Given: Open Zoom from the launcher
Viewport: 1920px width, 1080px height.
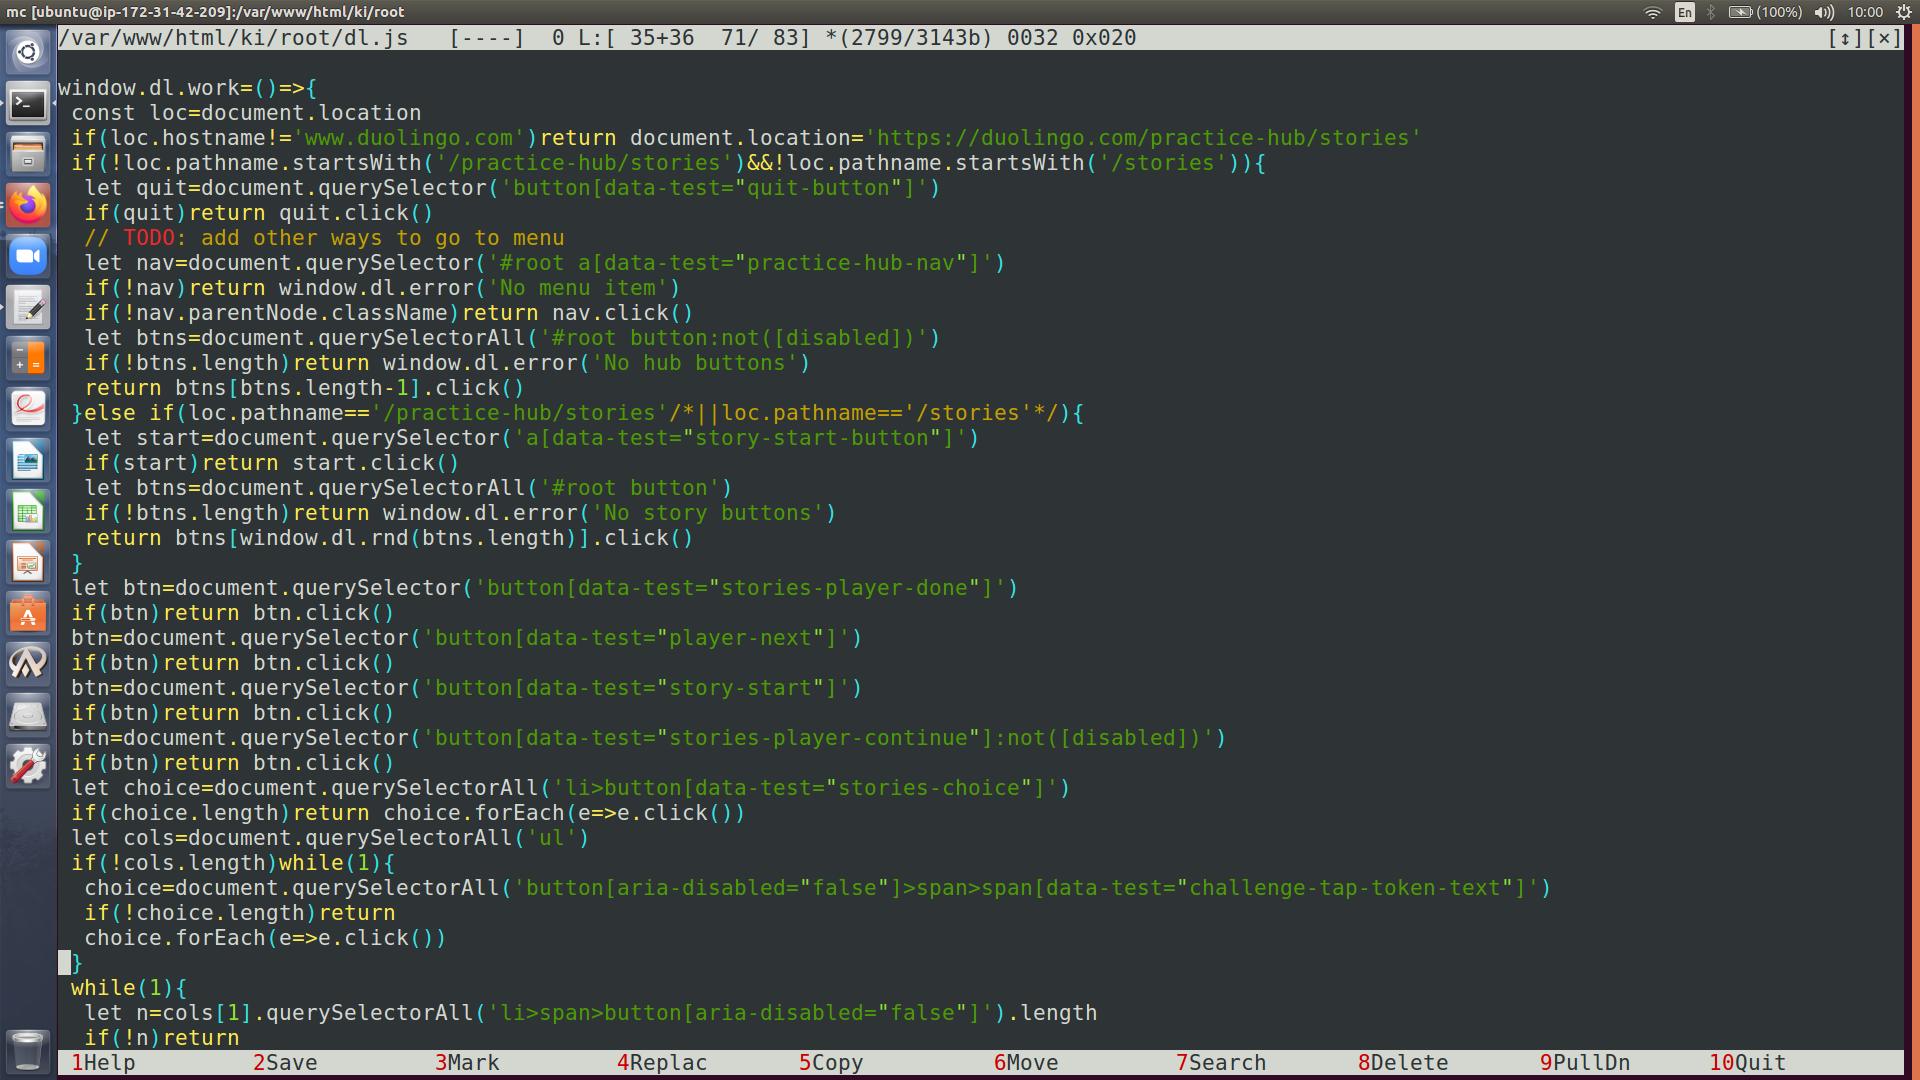Looking at the screenshot, I should pyautogui.click(x=28, y=257).
